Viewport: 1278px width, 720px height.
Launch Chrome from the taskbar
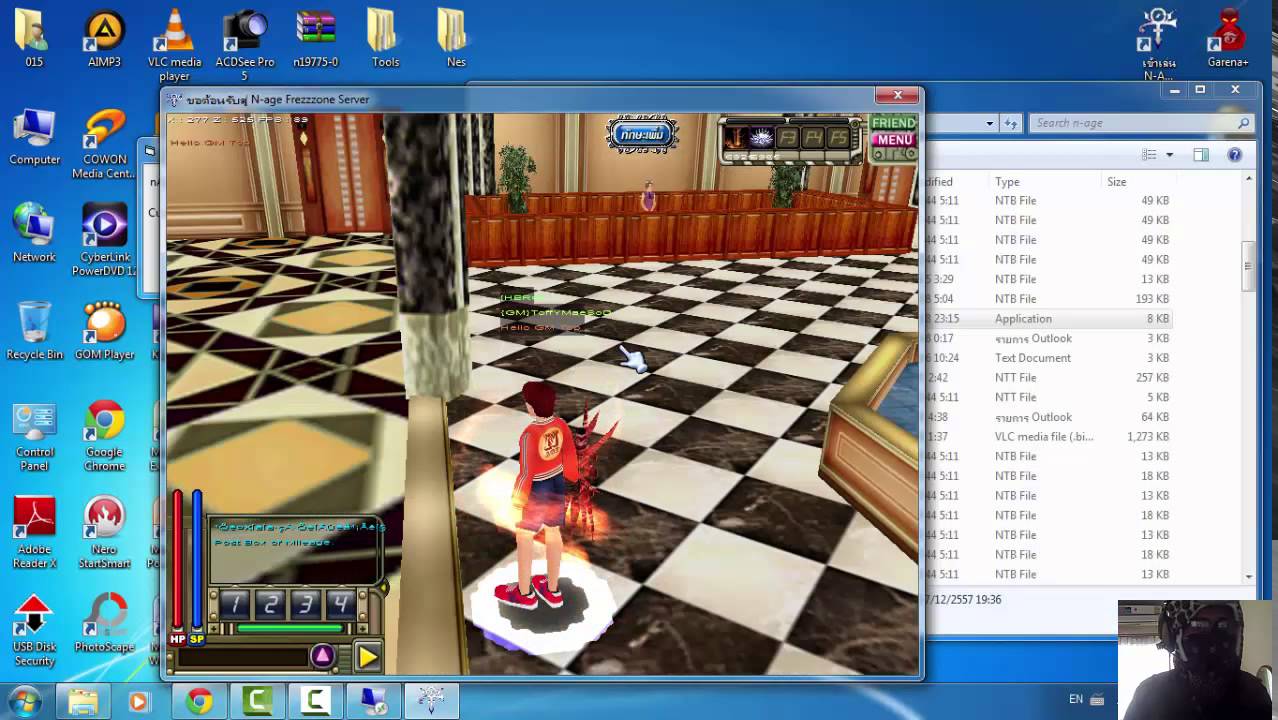199,701
